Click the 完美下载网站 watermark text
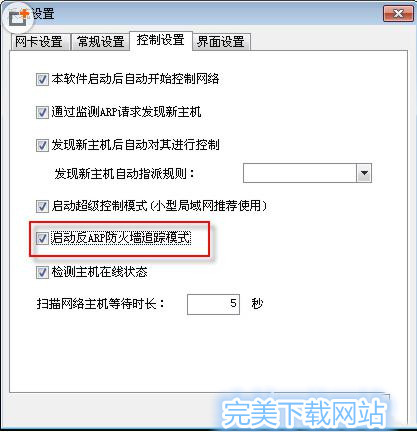Screen dimensions: 417x432 304,413
